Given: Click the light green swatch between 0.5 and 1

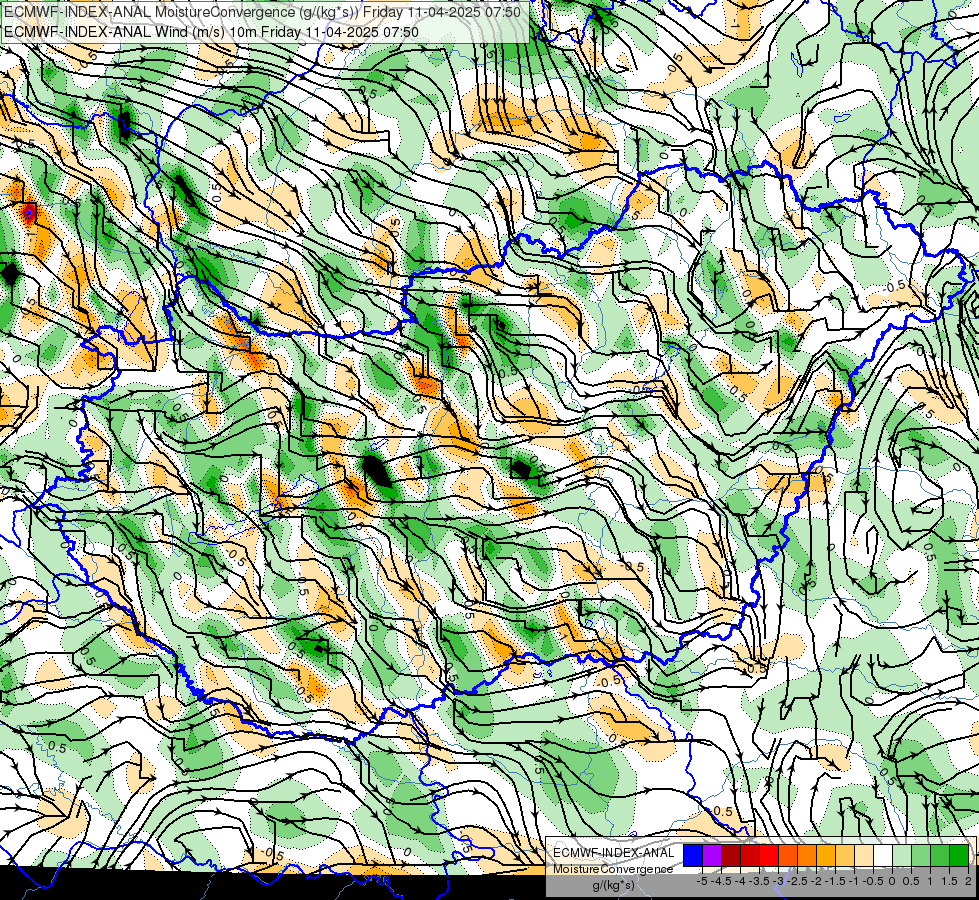Looking at the screenshot, I should point(921,855).
